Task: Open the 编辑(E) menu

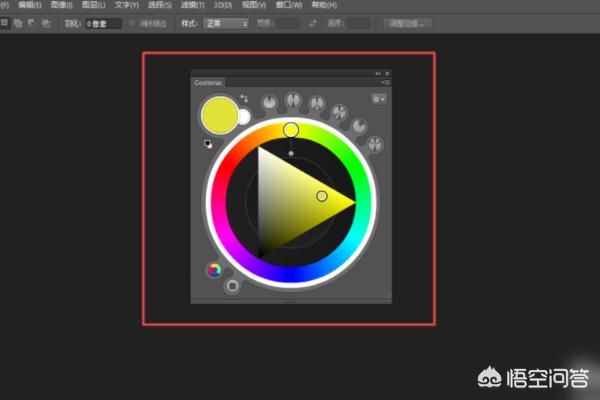Action: tap(30, 5)
